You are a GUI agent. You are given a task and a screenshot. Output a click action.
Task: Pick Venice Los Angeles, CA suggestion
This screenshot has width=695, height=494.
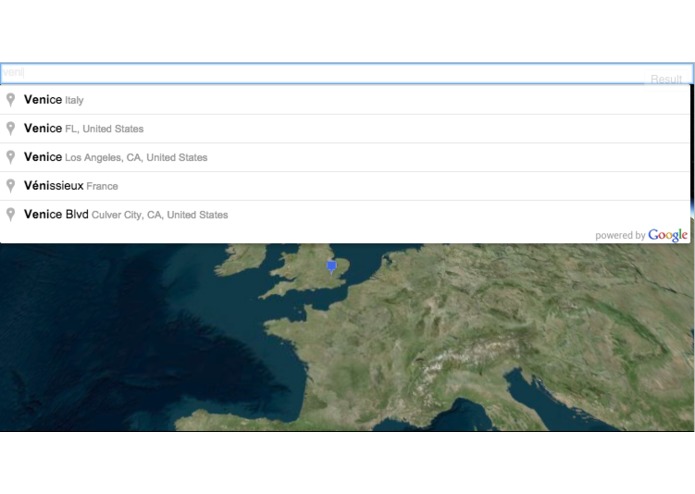tap(345, 157)
